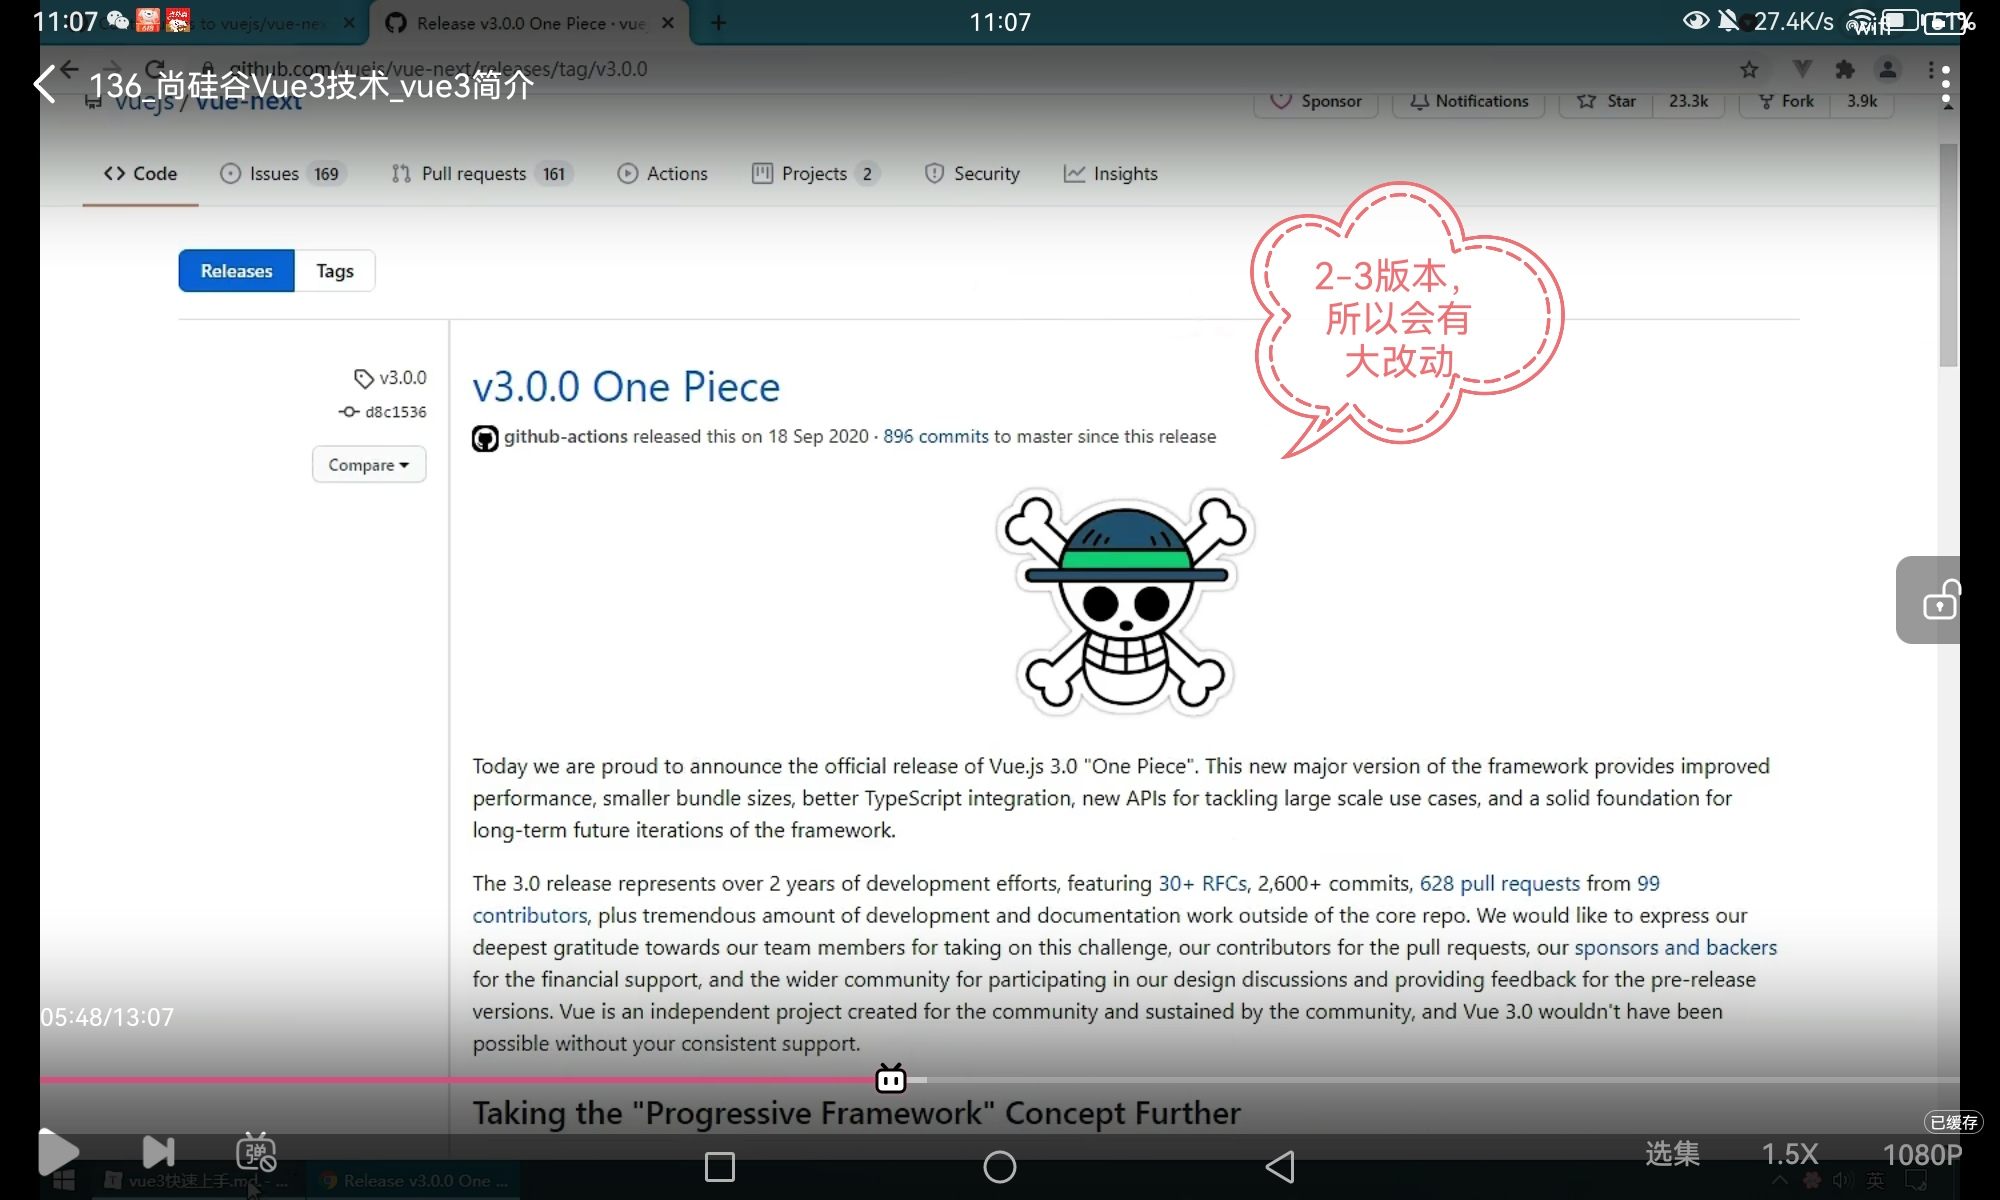Toggle danmaku bullet comments off

[256, 1152]
